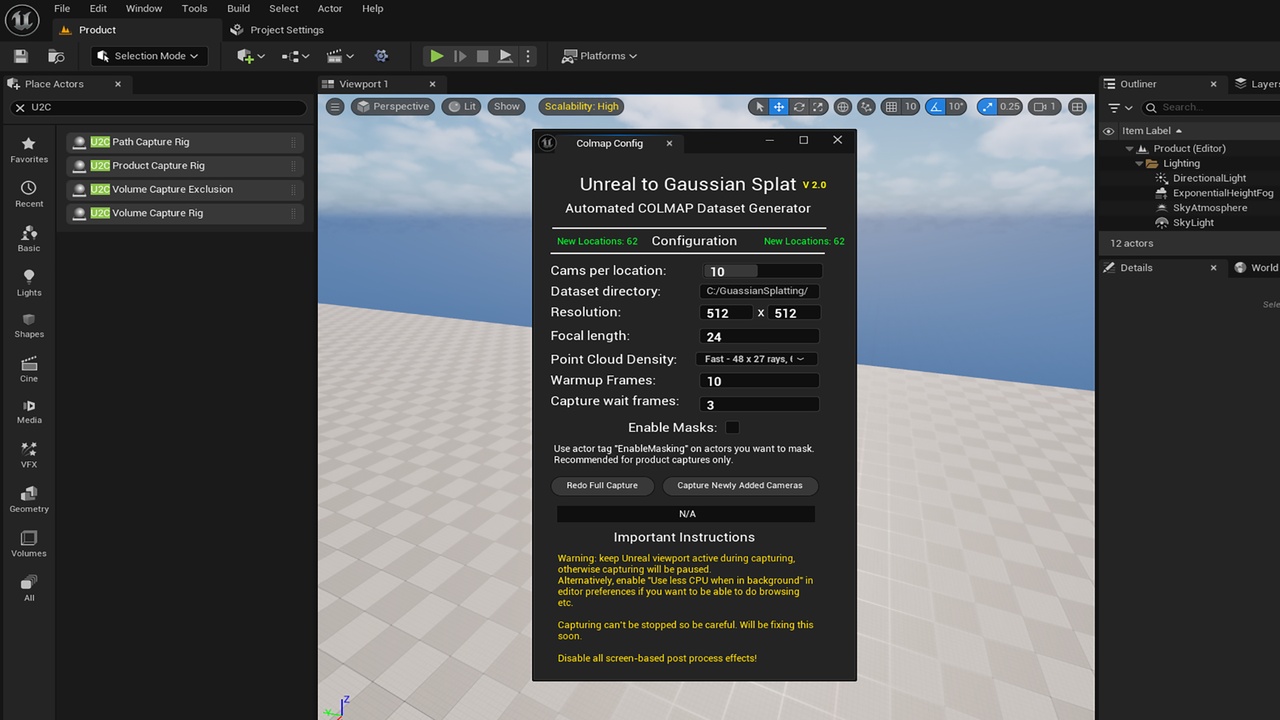Screen dimensions: 1280x720
Task: Open the viewport Show menu
Action: tap(507, 106)
